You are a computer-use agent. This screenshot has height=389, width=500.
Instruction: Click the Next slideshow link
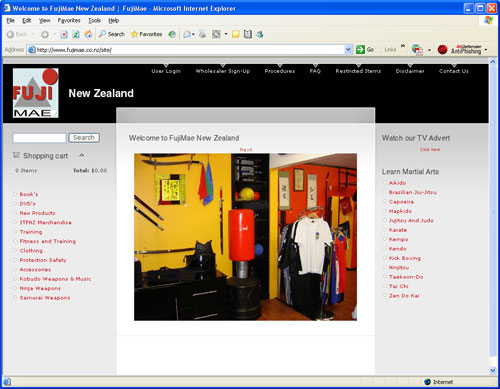click(x=246, y=150)
